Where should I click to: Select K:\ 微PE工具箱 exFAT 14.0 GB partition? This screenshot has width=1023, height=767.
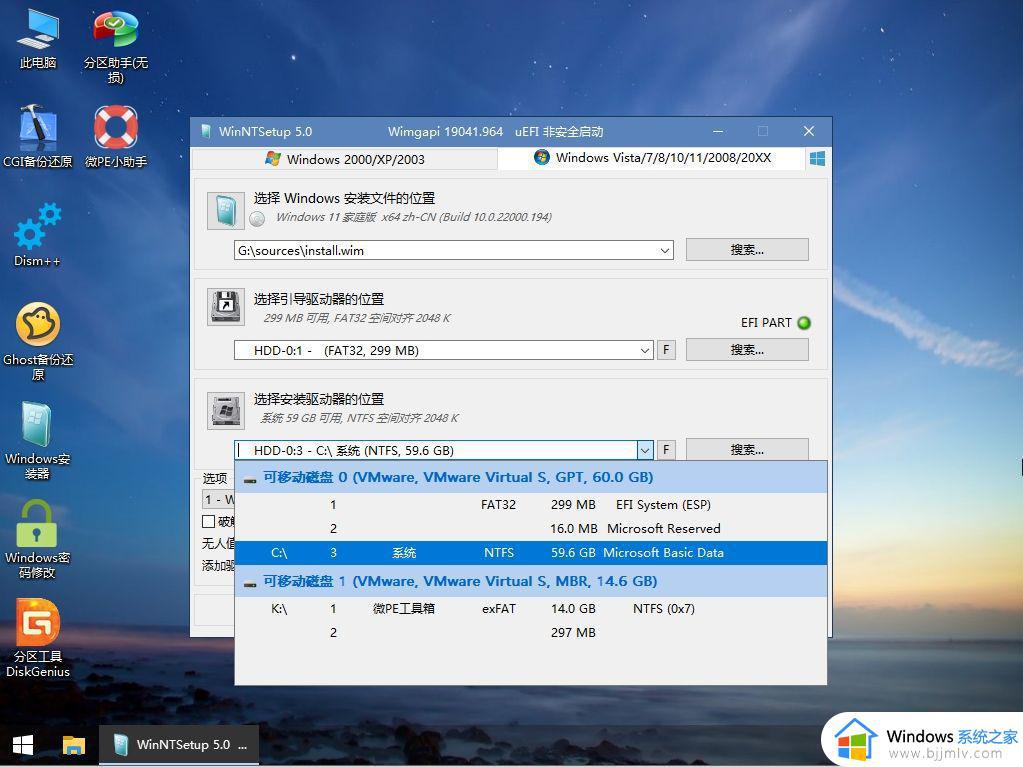[531, 609]
